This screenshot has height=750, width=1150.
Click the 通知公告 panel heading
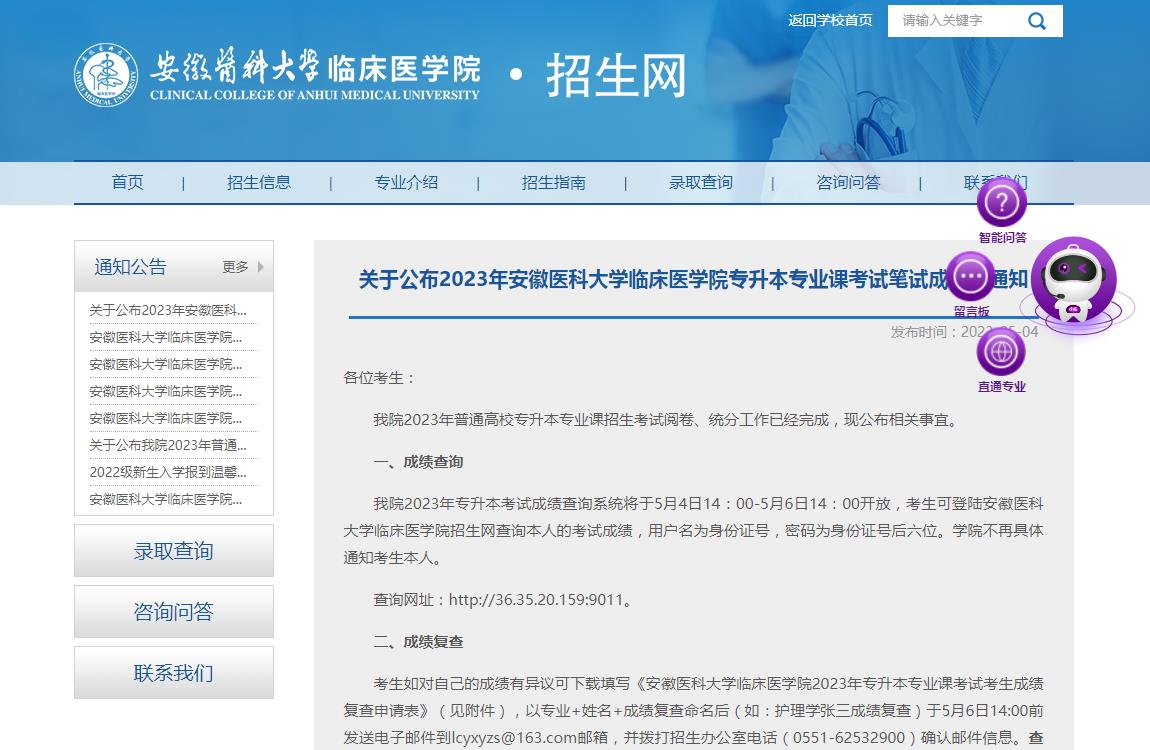pos(131,267)
